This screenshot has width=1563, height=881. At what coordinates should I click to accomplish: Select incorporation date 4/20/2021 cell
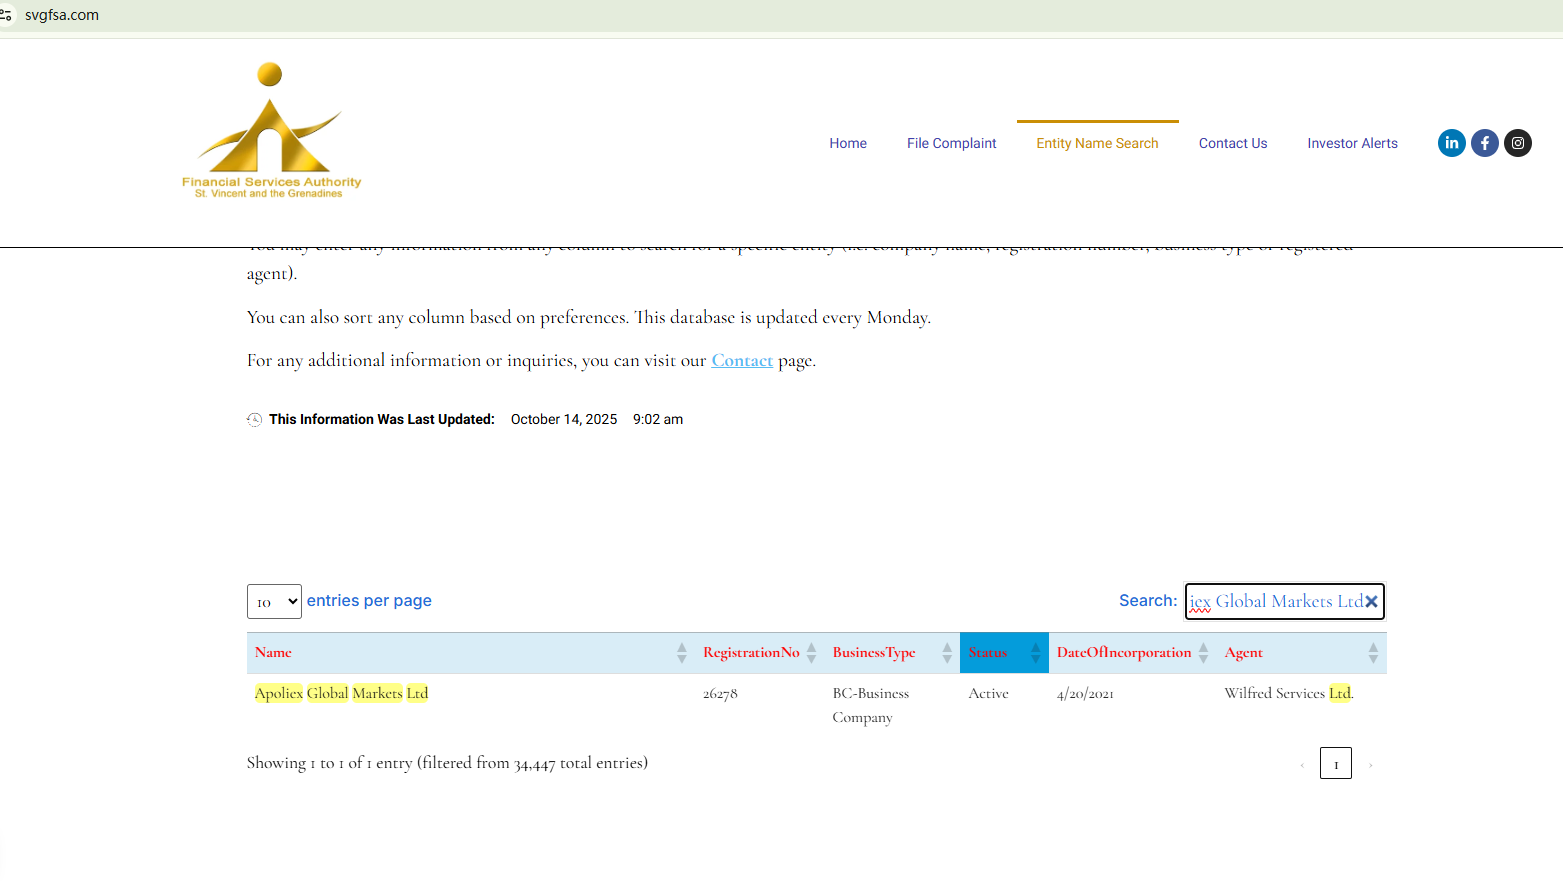point(1085,693)
